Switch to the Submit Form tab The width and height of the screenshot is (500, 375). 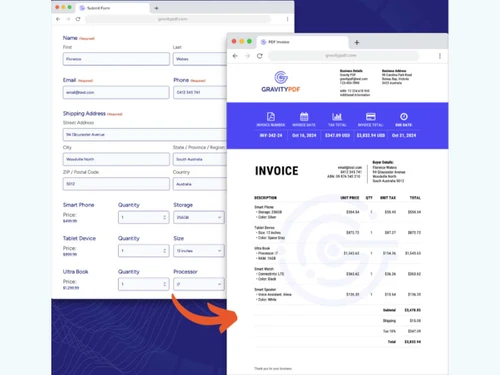[113, 8]
